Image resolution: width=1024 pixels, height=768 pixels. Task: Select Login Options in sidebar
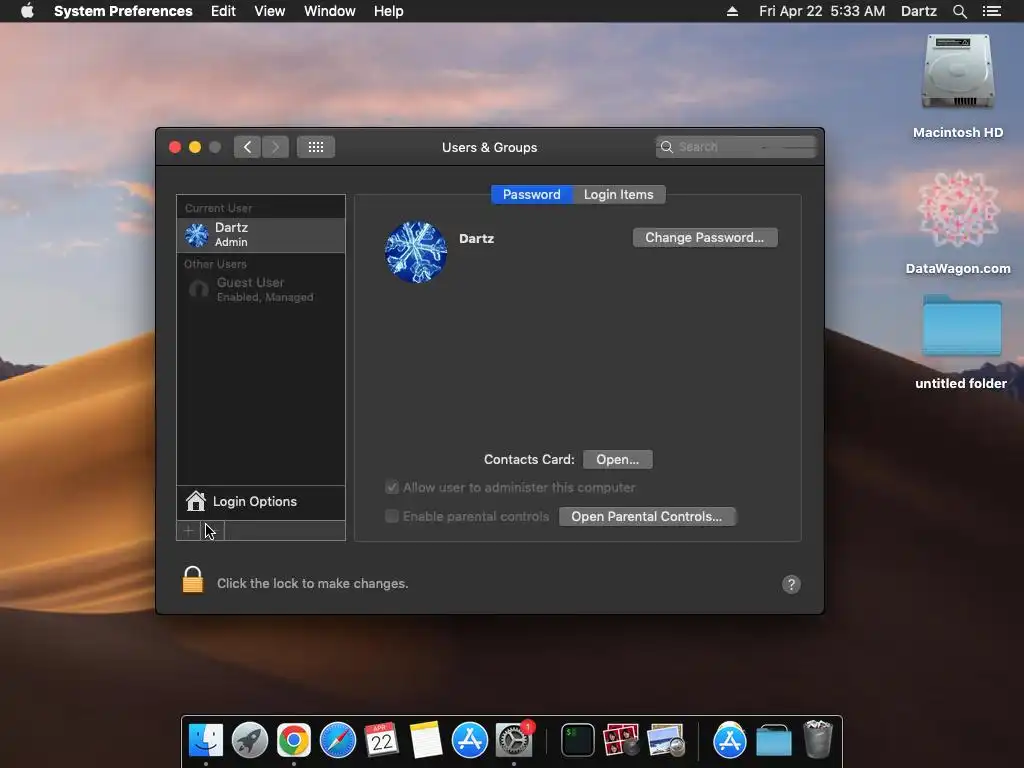tap(261, 502)
